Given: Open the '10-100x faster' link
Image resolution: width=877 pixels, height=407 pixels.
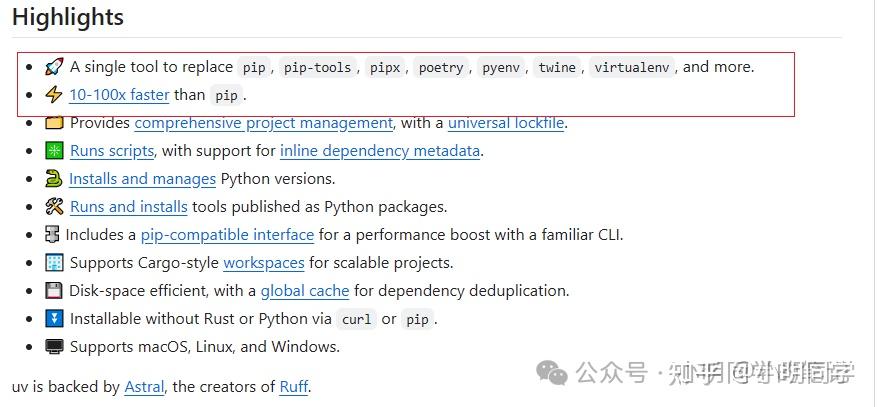Looking at the screenshot, I should coord(119,95).
